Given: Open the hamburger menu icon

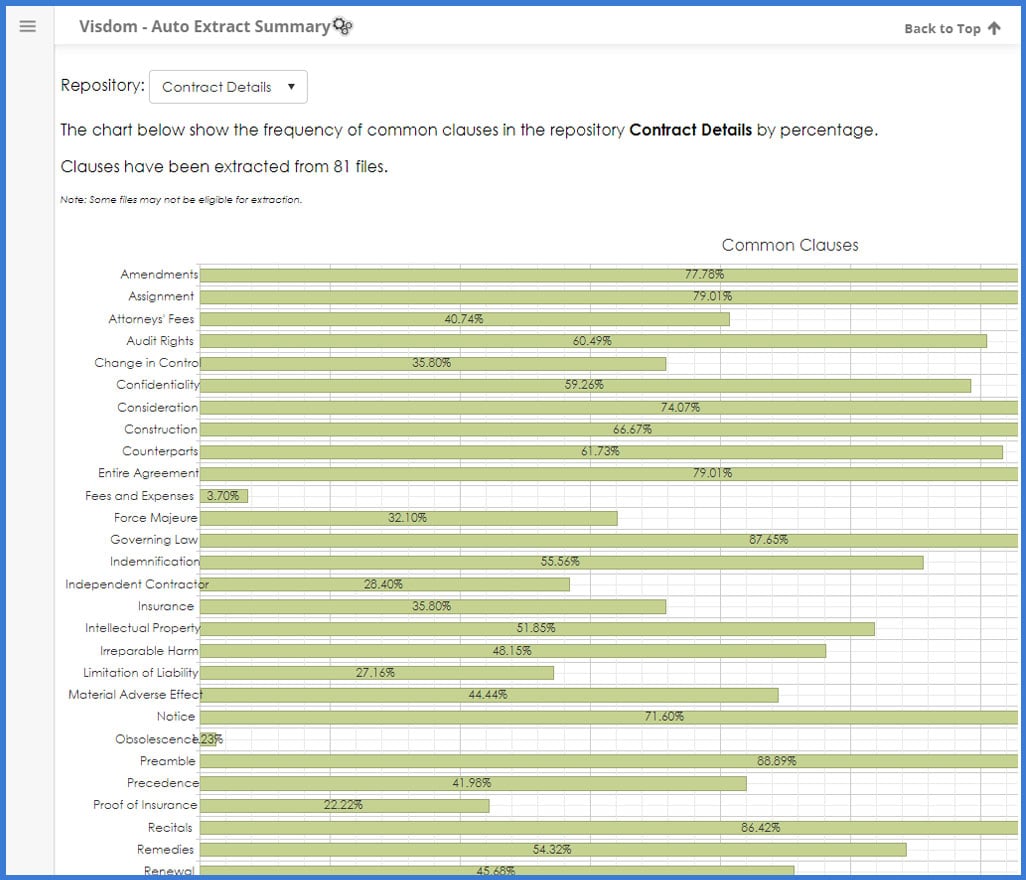Looking at the screenshot, I should pyautogui.click(x=28, y=26).
